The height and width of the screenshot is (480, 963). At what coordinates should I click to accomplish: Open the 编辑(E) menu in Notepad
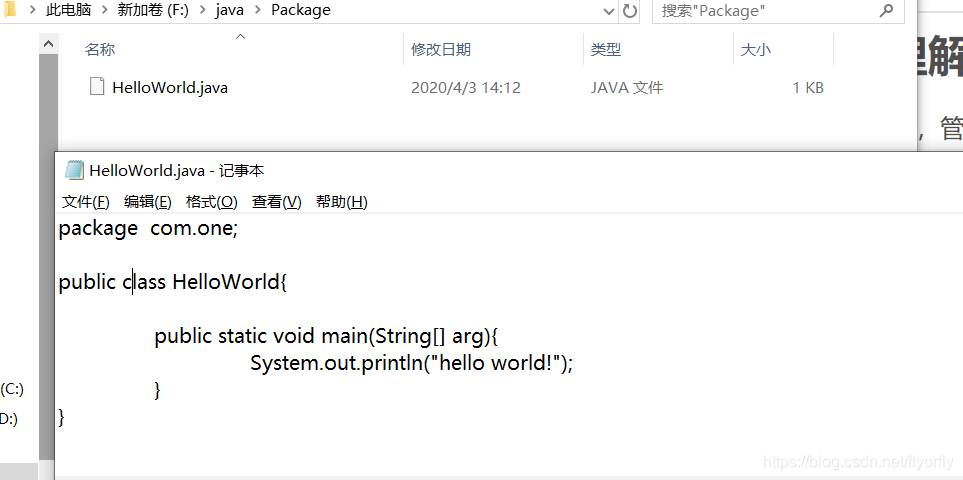[x=147, y=202]
